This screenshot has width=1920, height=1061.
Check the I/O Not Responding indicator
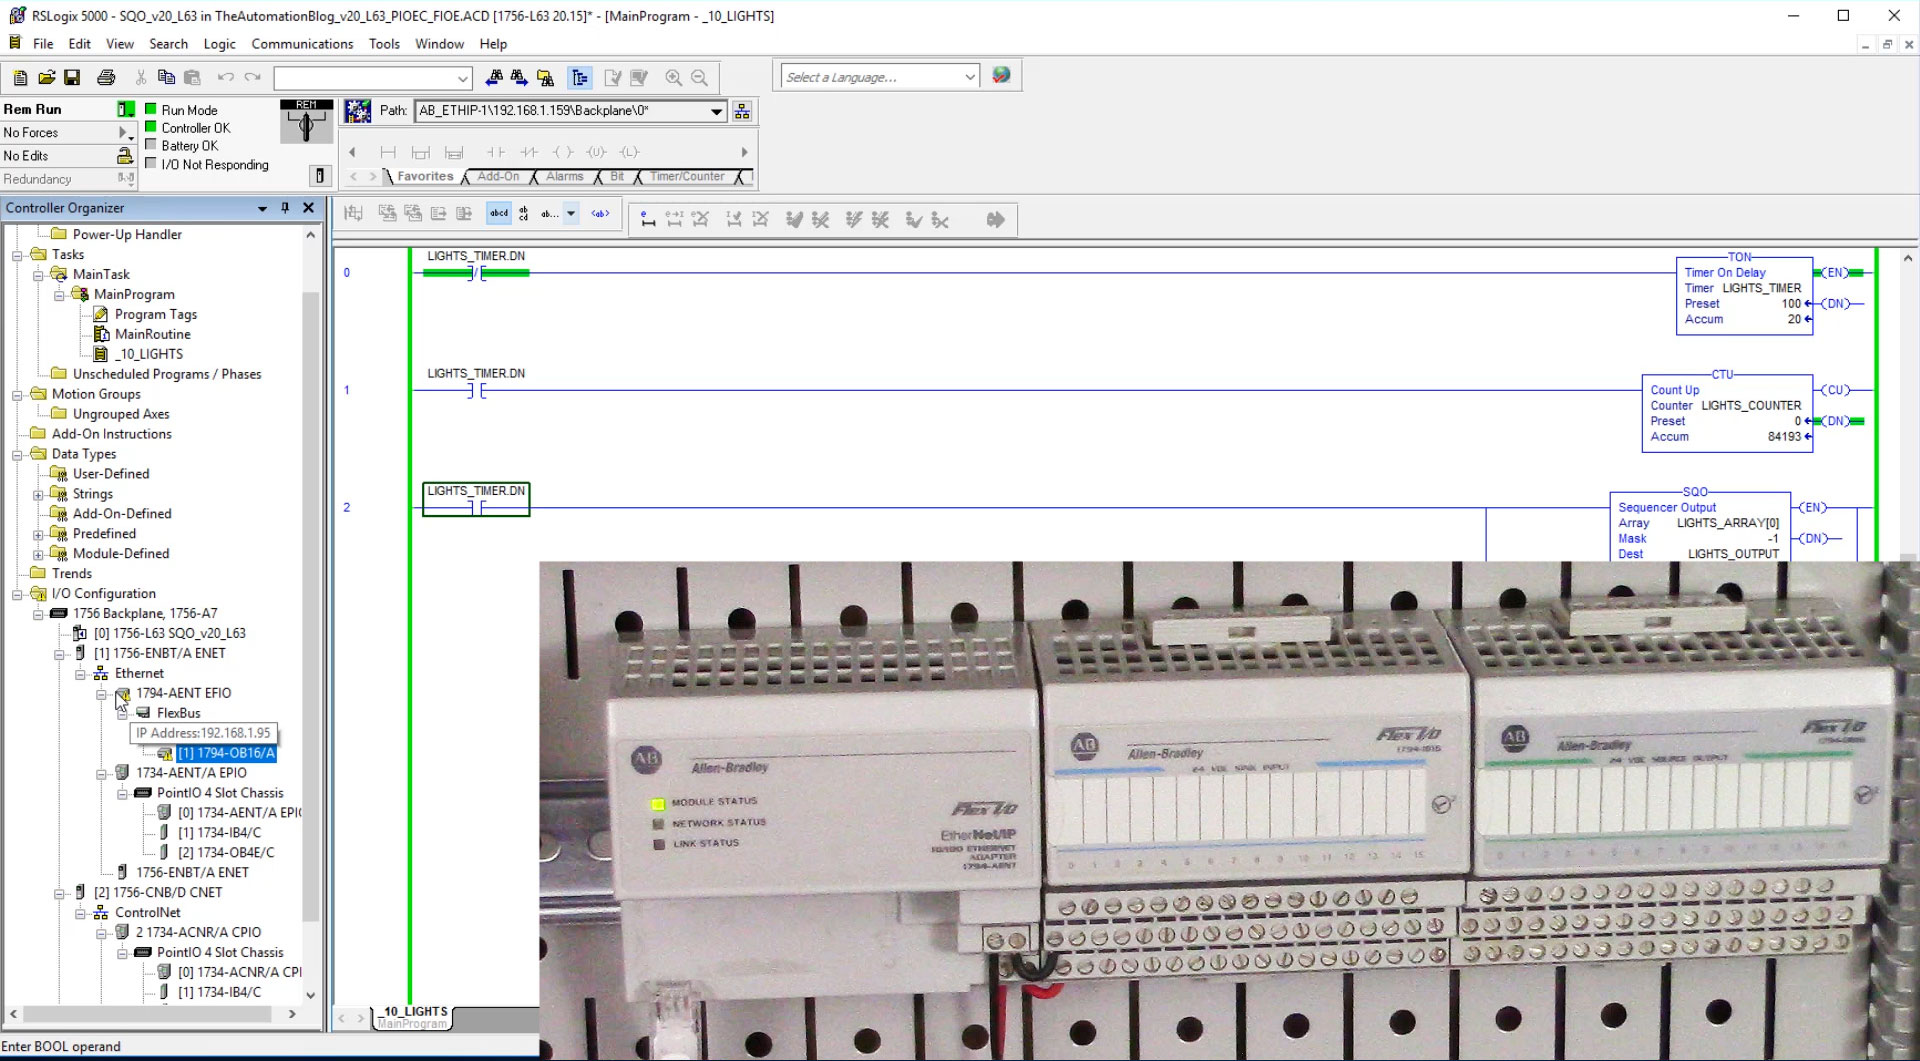click(x=152, y=164)
